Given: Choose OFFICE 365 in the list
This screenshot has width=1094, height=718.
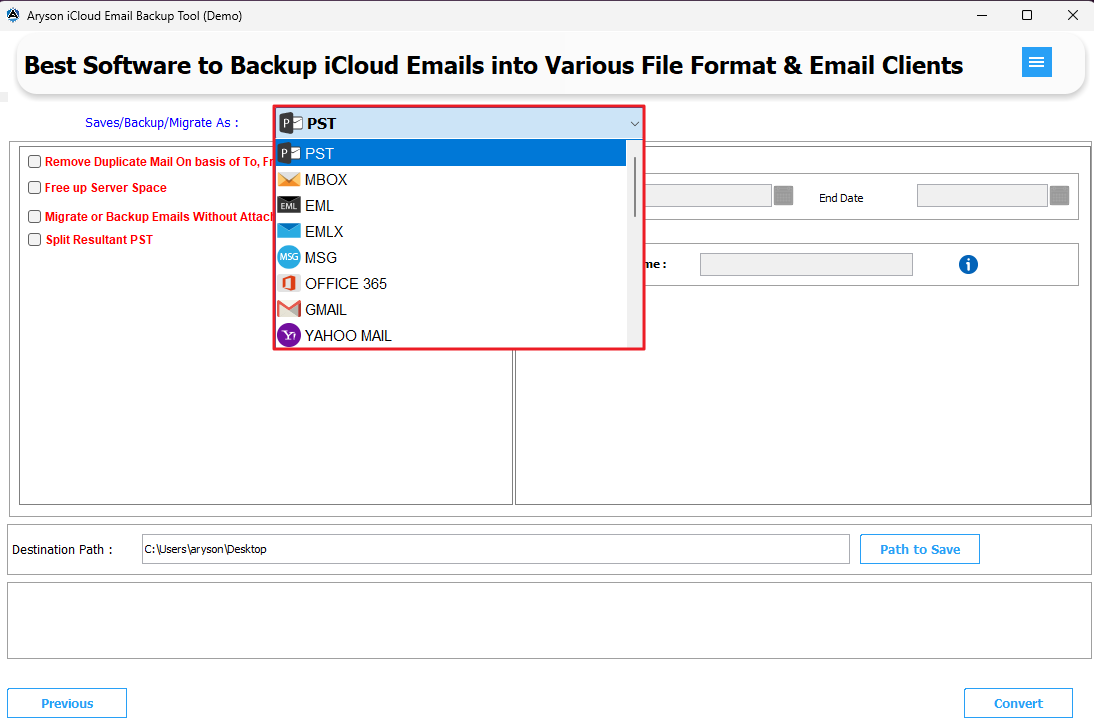Looking at the screenshot, I should pos(451,283).
